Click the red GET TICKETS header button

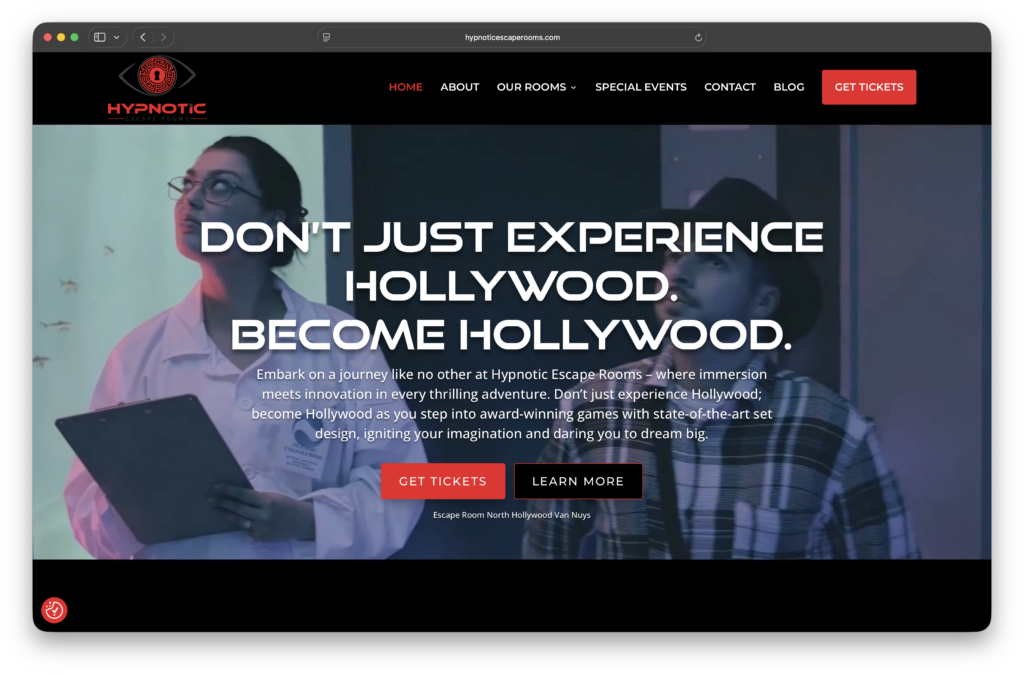868,87
